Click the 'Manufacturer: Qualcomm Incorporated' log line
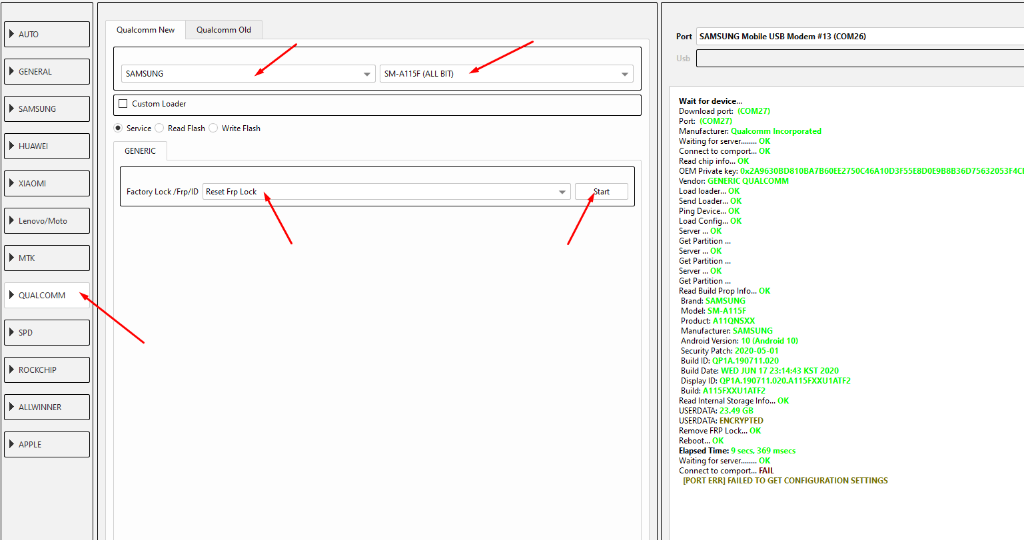The image size is (1024, 540). pos(750,131)
